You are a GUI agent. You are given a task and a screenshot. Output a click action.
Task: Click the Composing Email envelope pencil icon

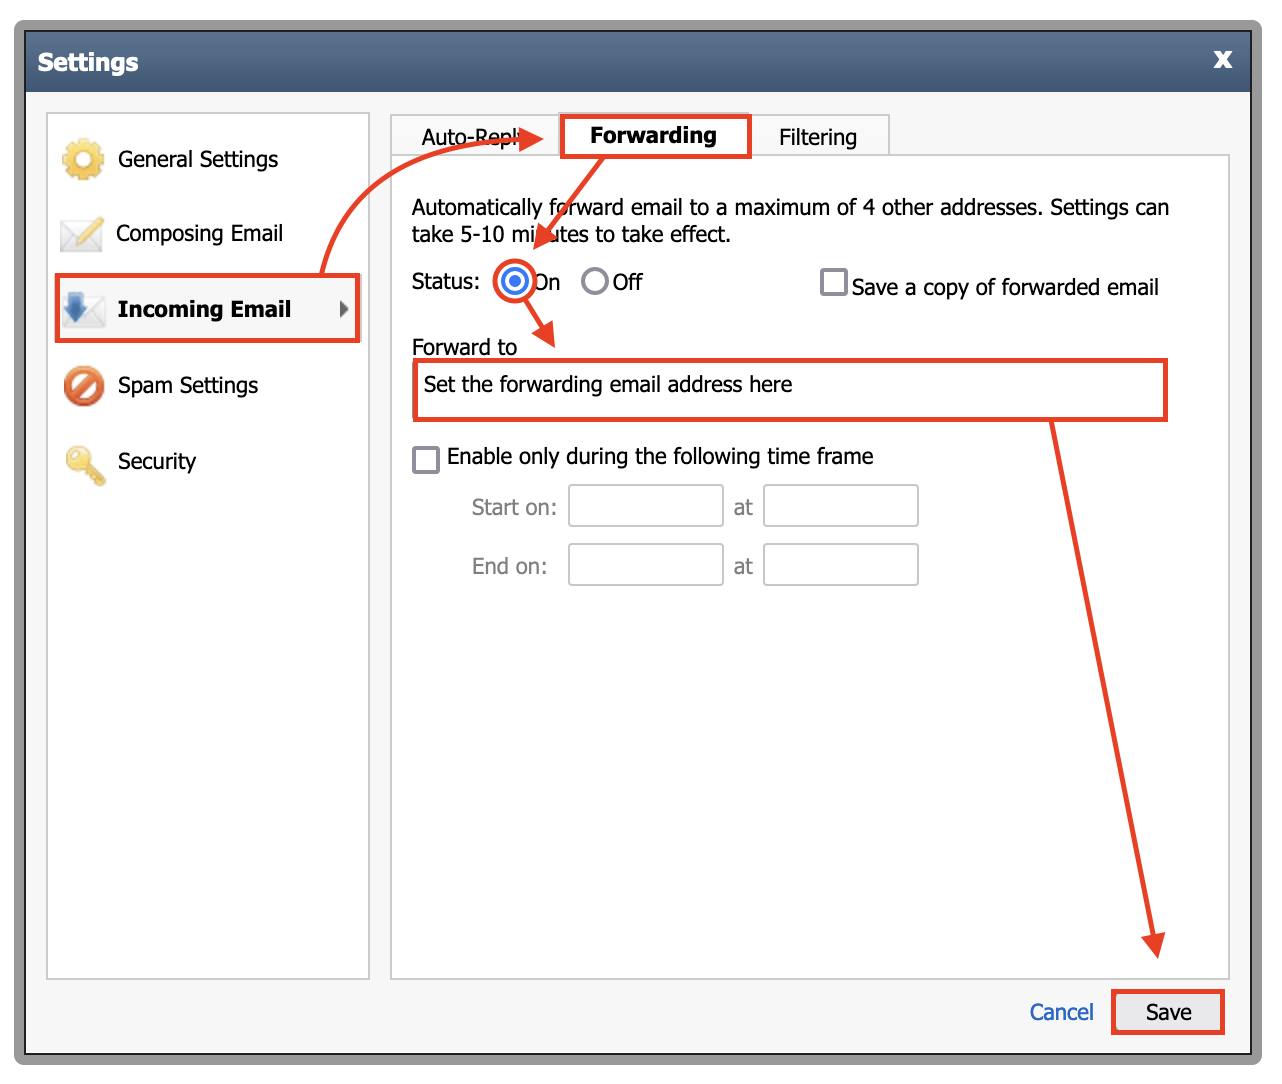click(x=82, y=234)
